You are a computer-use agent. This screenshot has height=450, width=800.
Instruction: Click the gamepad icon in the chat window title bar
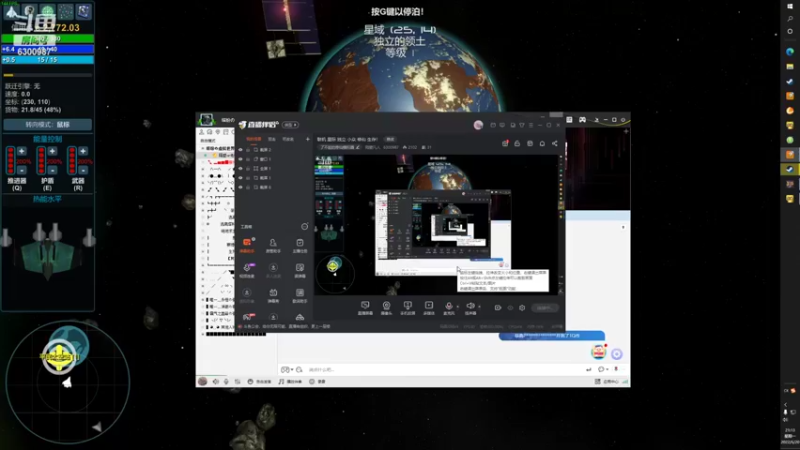click(x=582, y=120)
